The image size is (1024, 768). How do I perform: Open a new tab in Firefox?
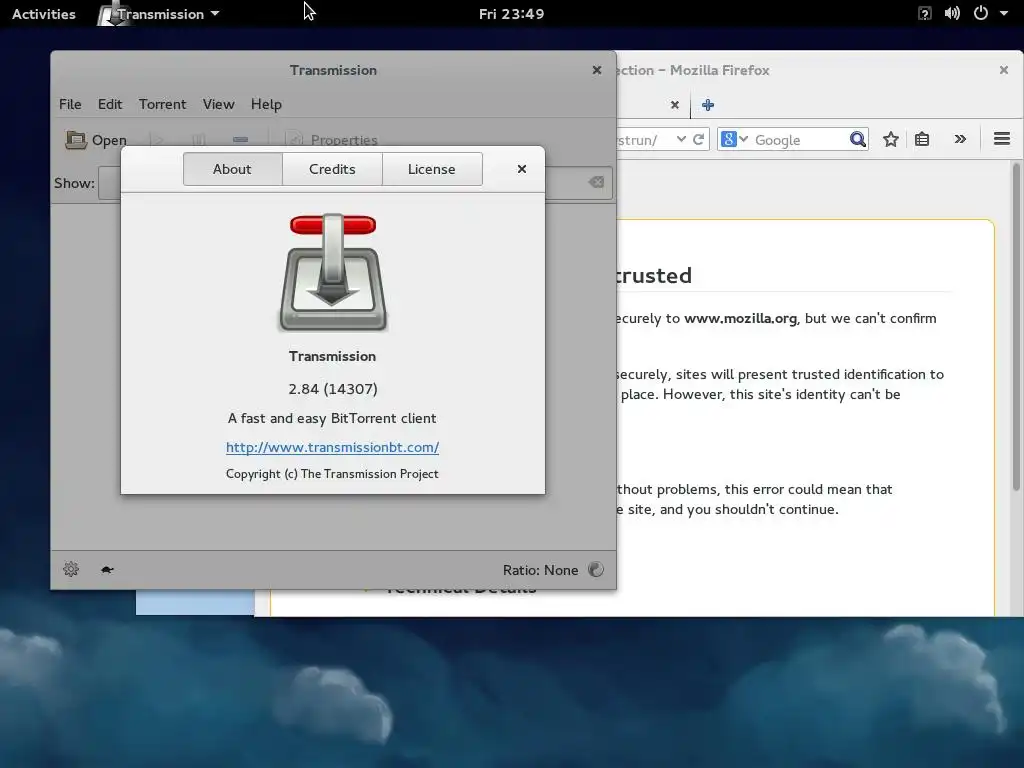click(x=708, y=104)
